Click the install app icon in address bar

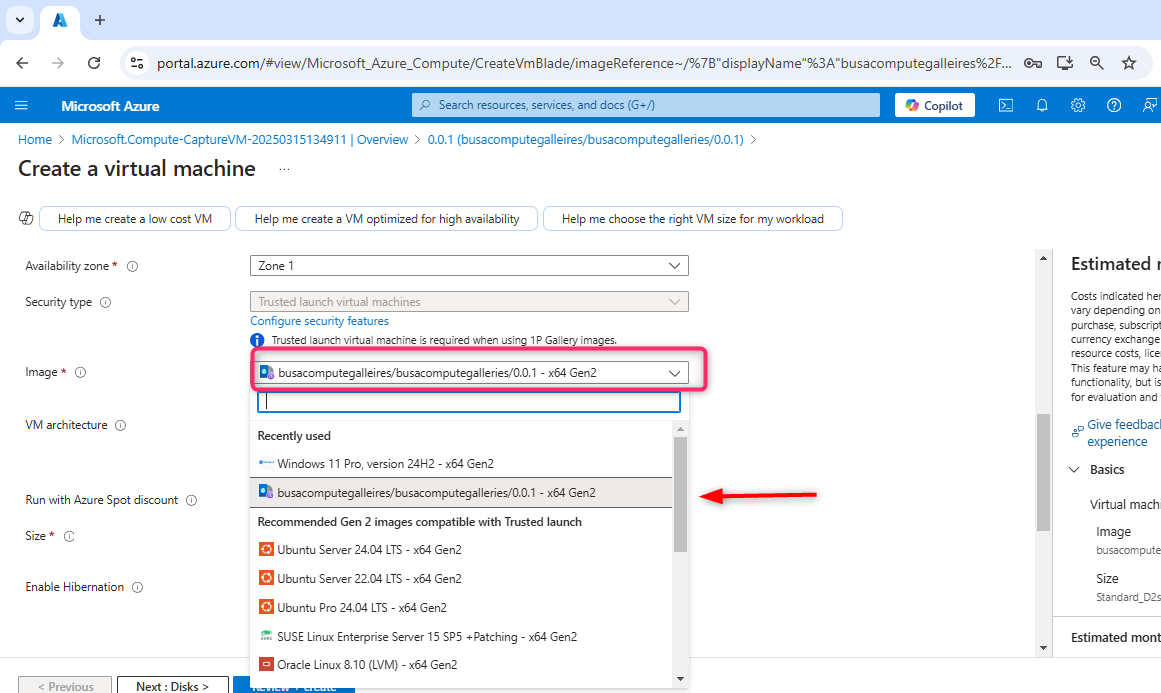click(x=1065, y=63)
